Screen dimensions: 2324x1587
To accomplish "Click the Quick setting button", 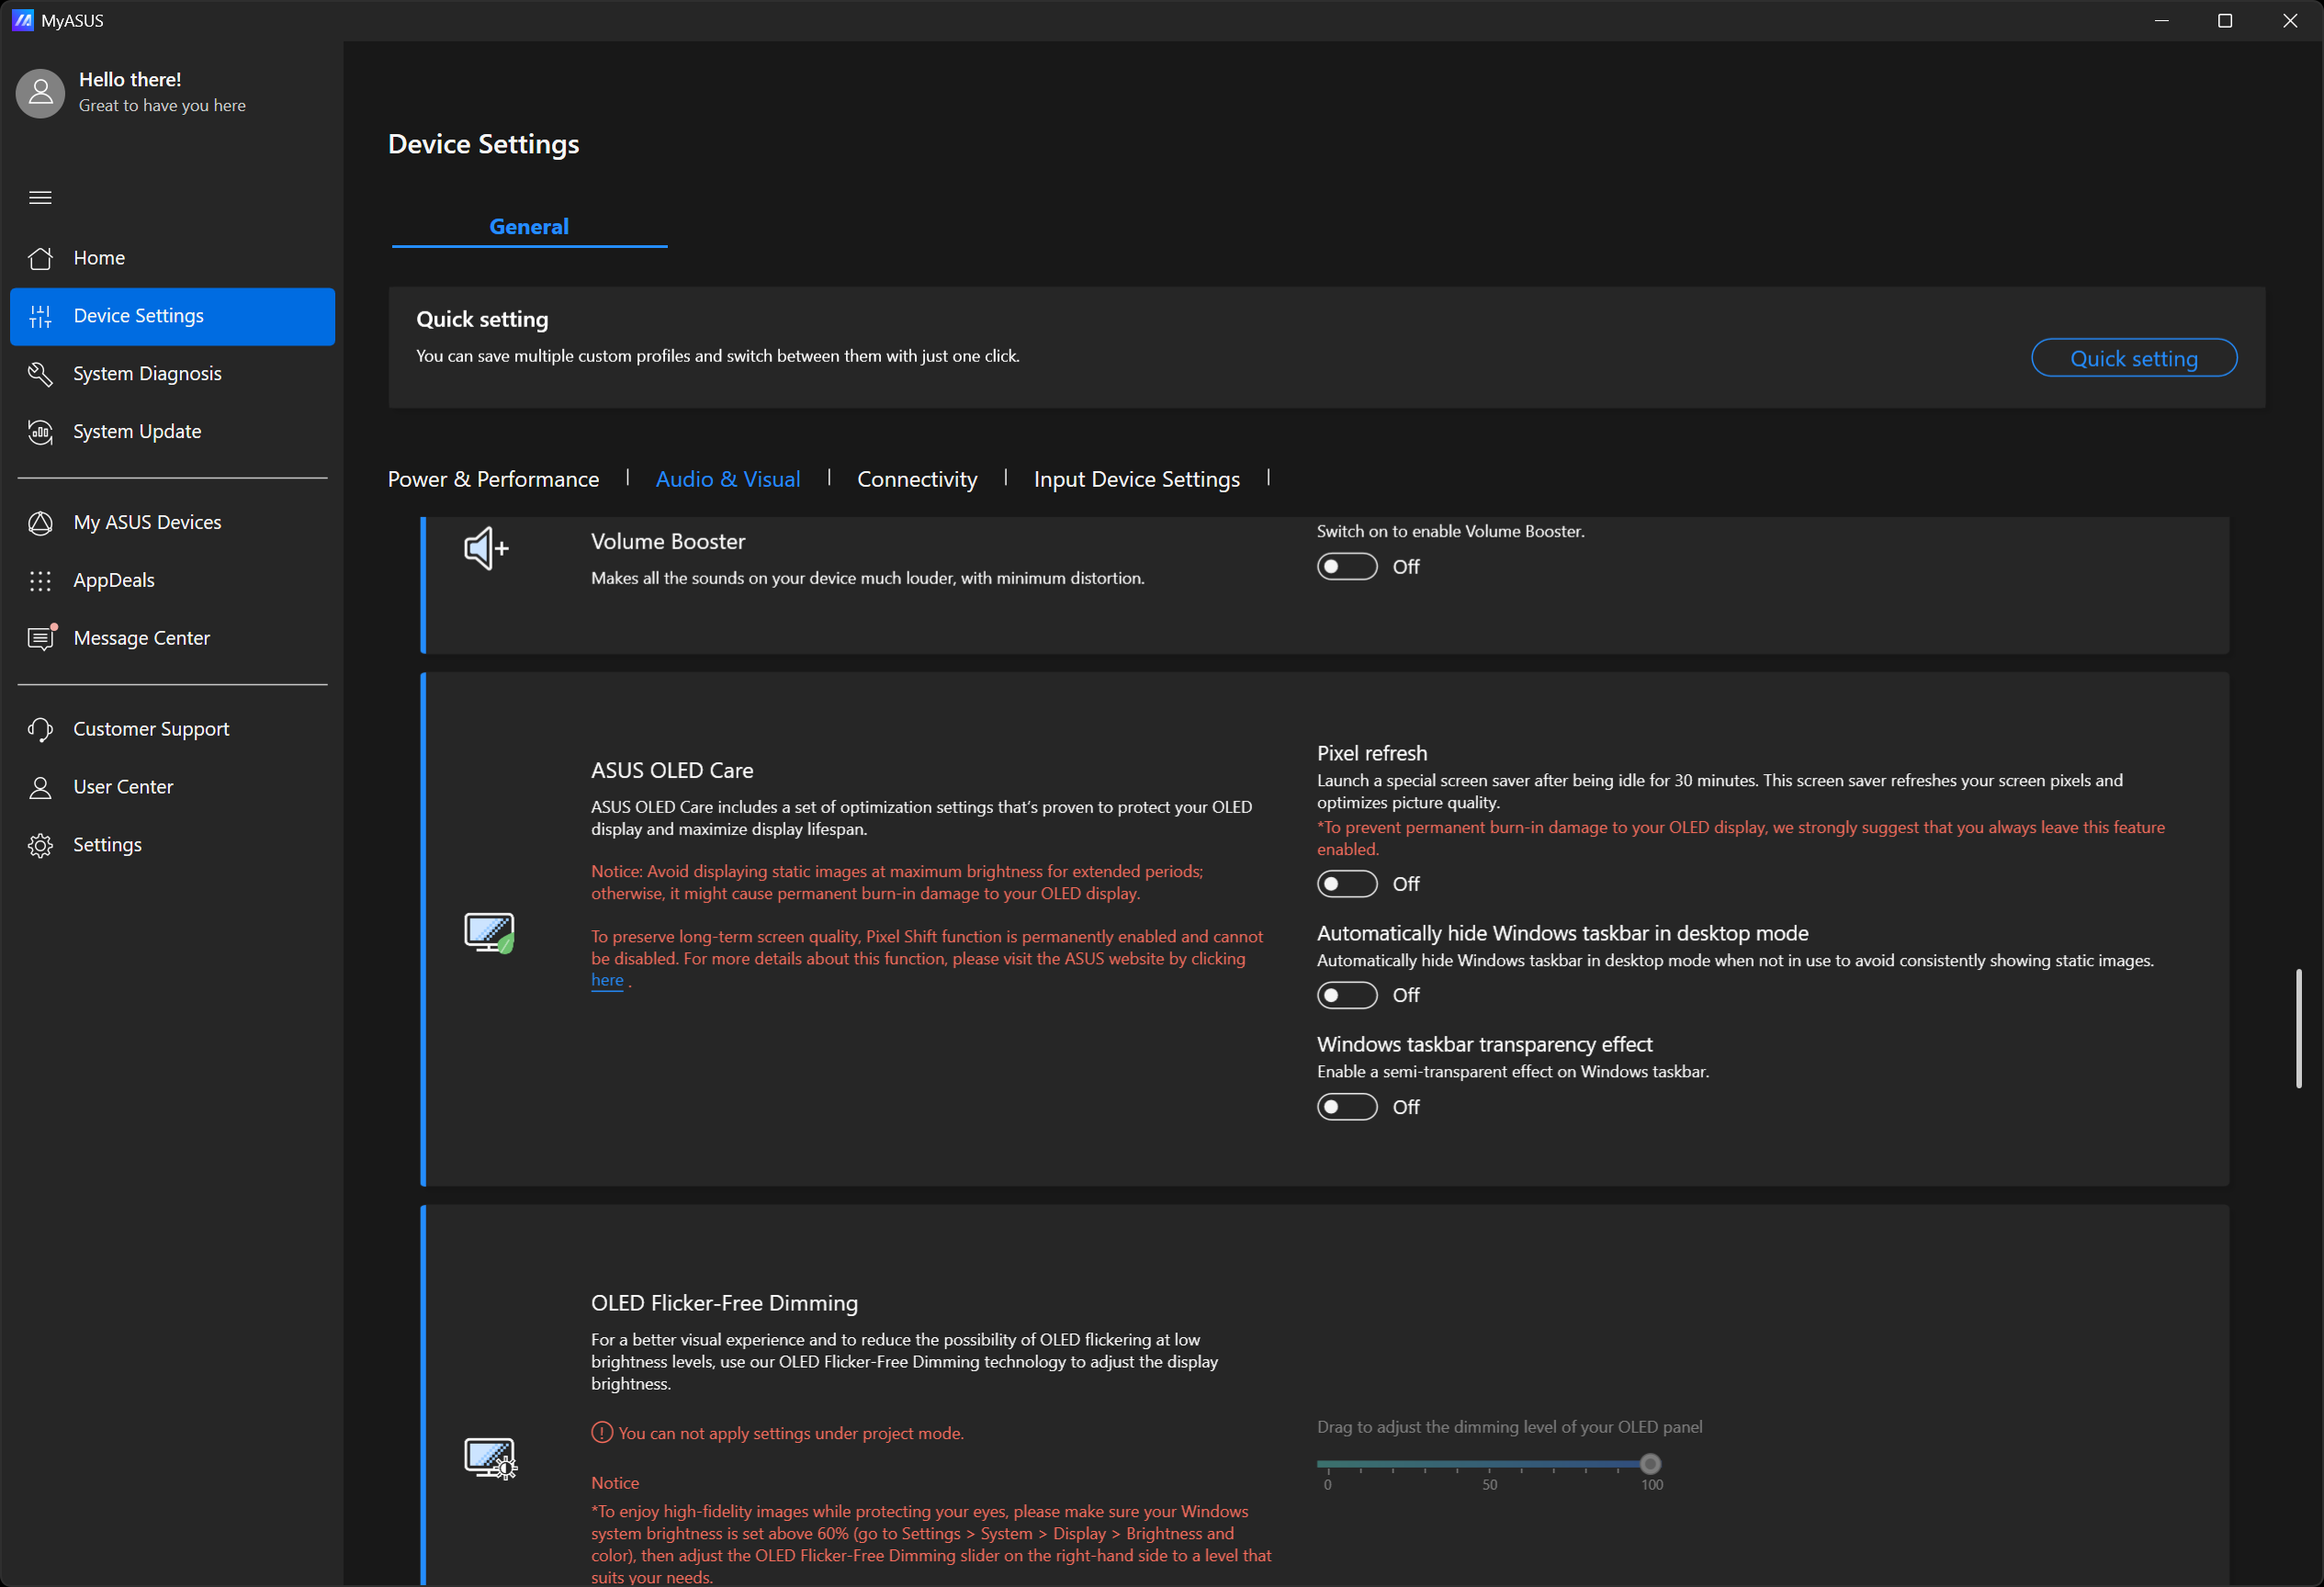I will tap(2133, 359).
